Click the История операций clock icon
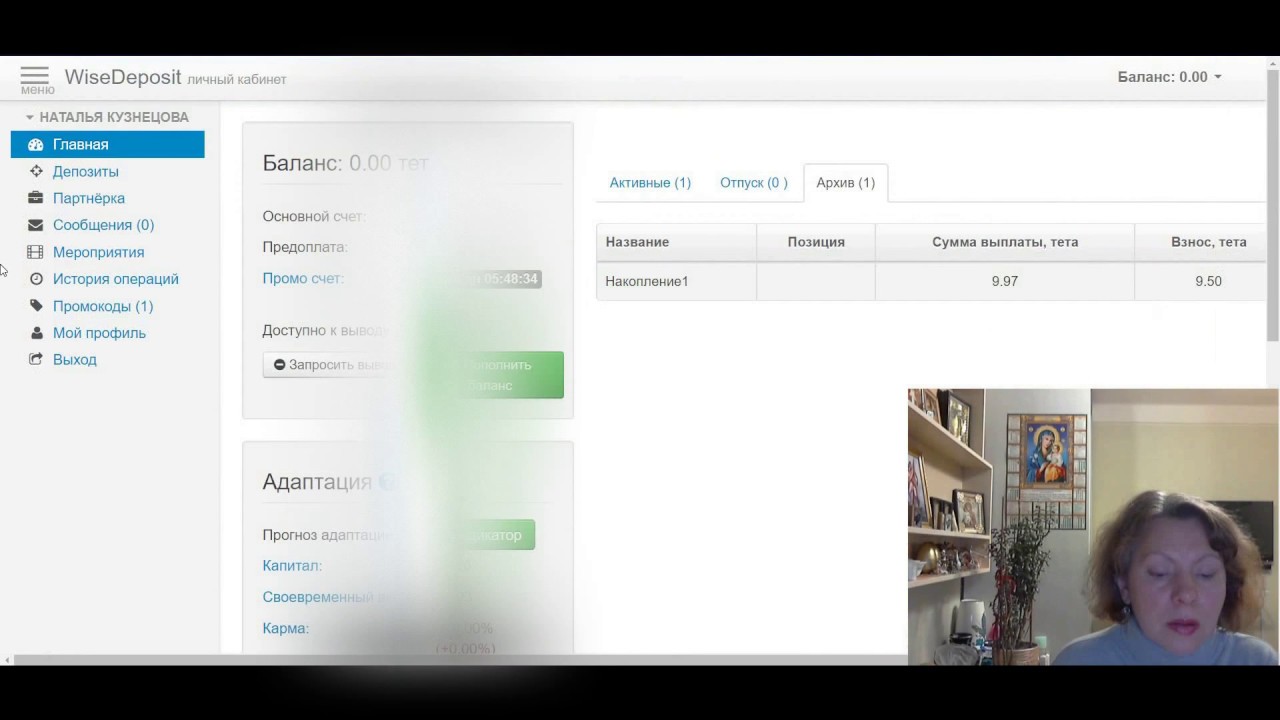 point(36,279)
